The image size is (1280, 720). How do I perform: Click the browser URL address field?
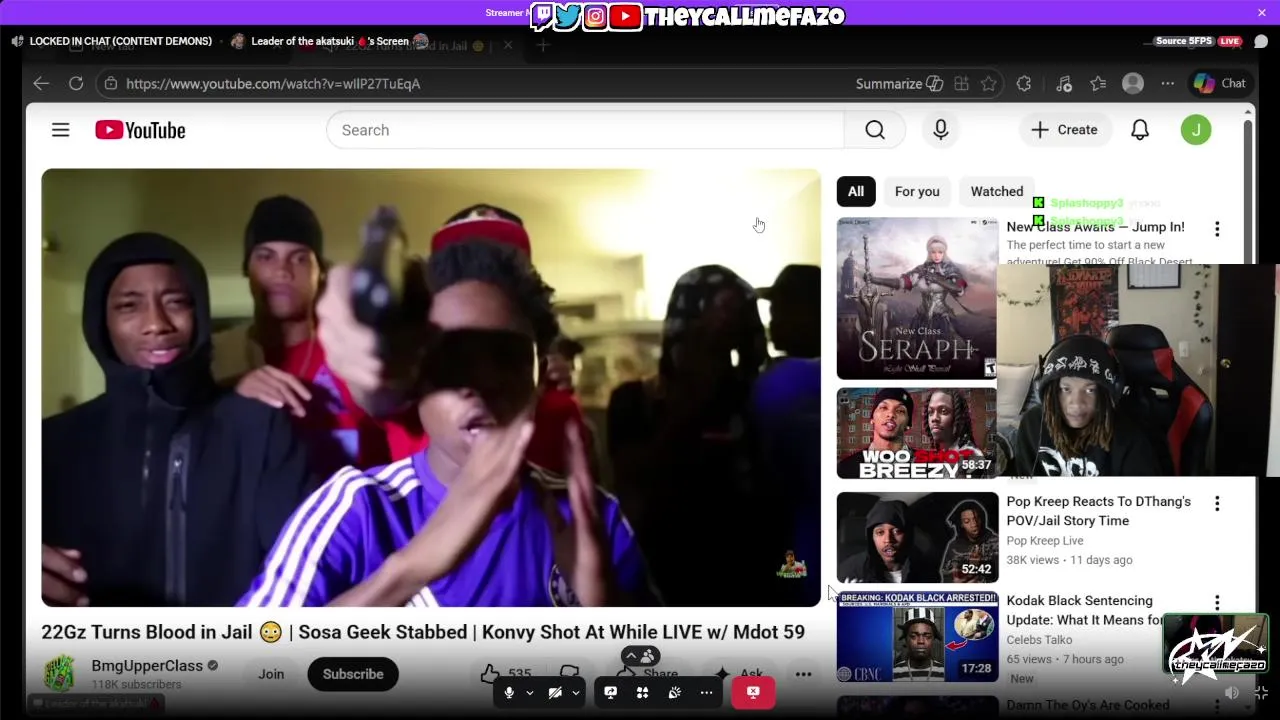click(480, 84)
